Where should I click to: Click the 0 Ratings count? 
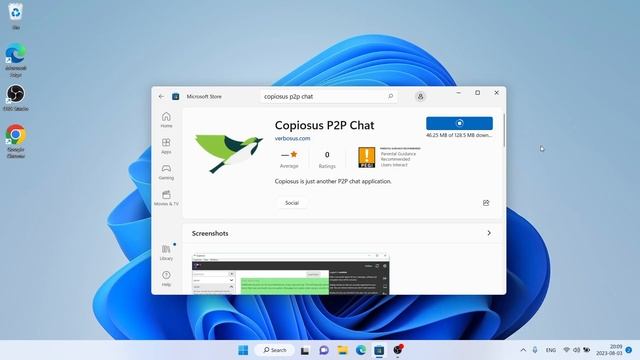(x=327, y=160)
